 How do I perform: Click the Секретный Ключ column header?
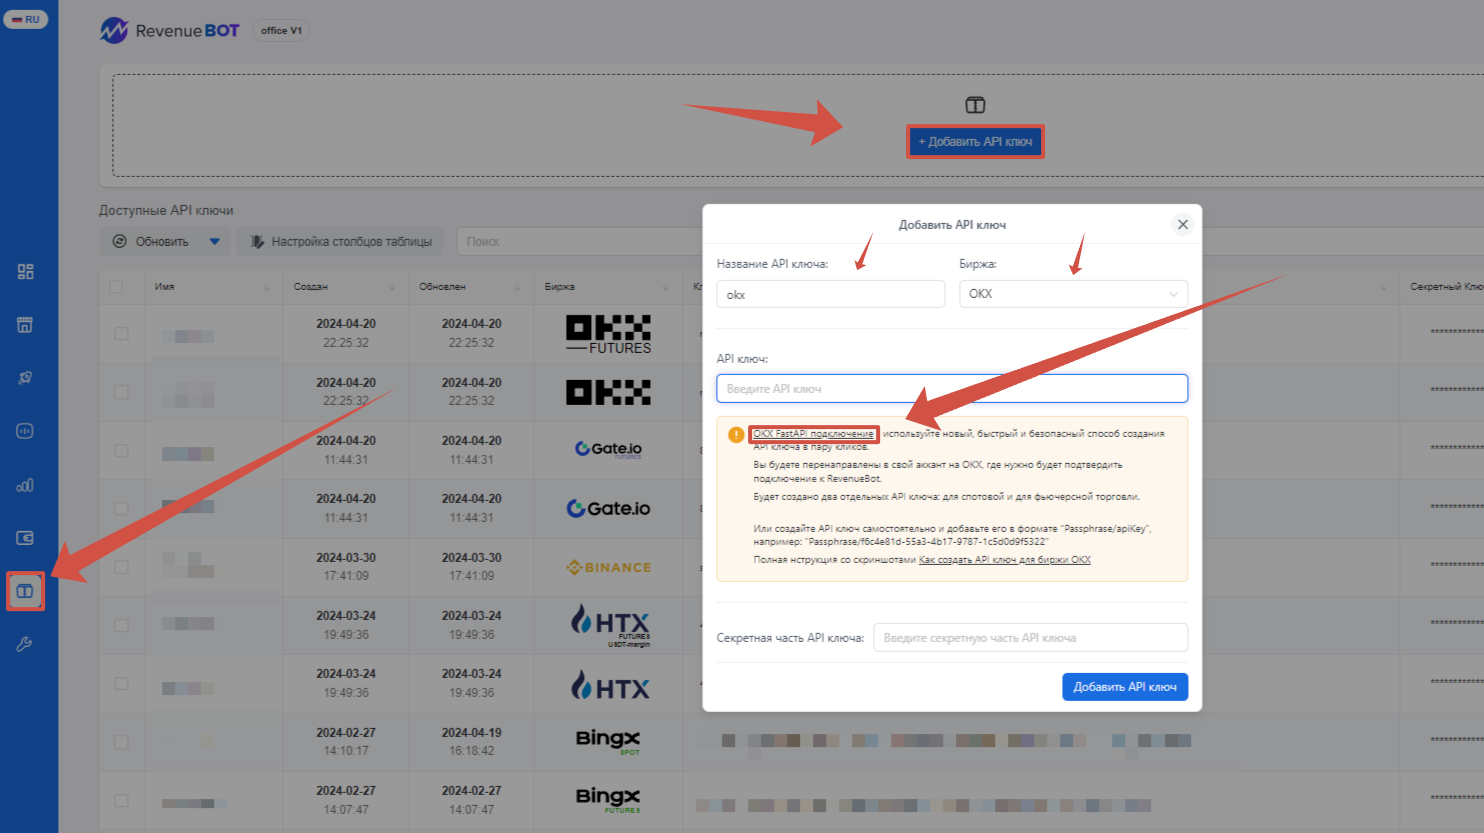(x=1446, y=287)
